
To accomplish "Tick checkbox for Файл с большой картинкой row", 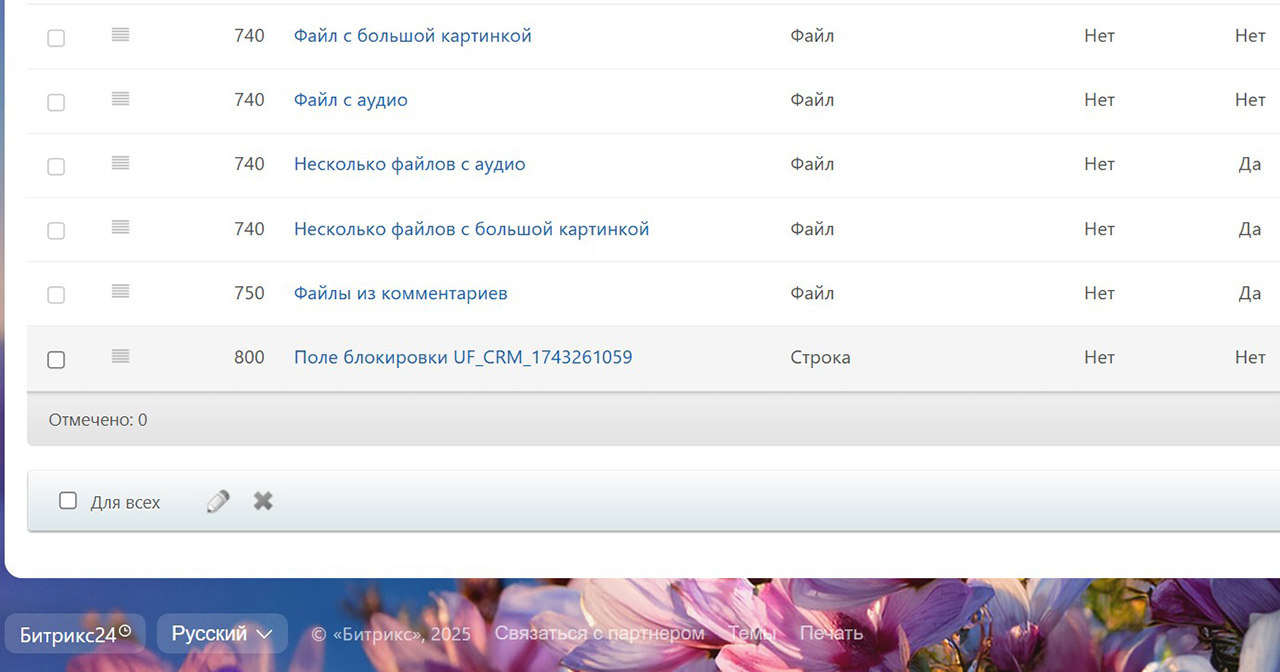I will click(56, 38).
